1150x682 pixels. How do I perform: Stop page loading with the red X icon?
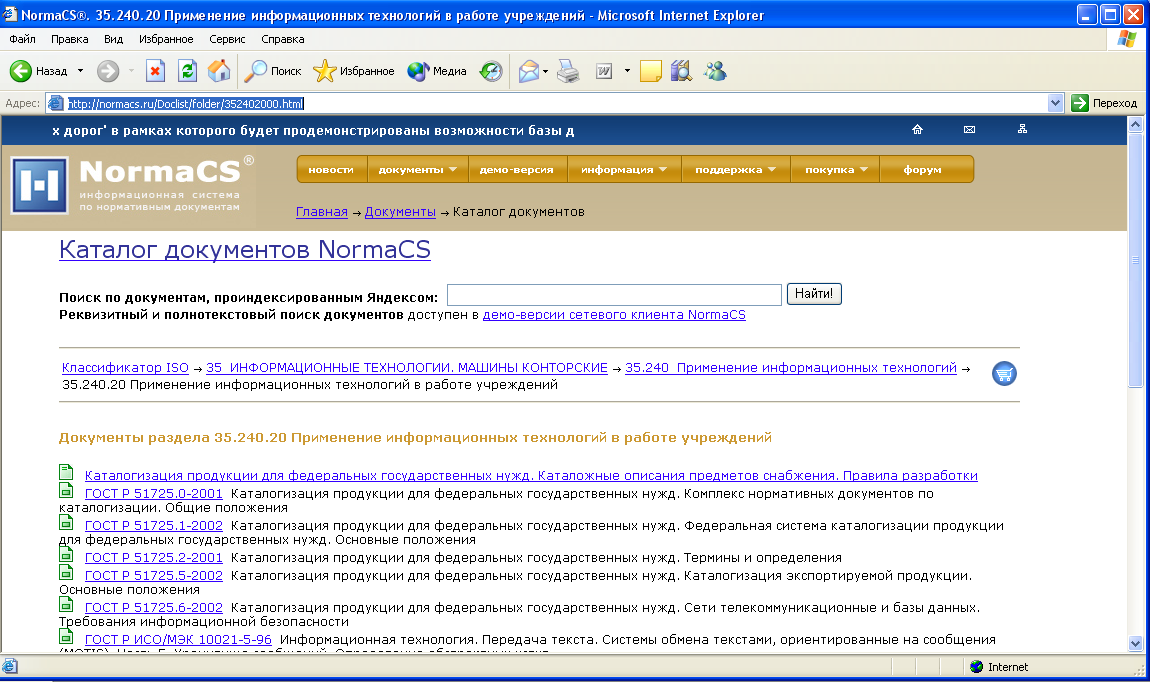click(155, 71)
